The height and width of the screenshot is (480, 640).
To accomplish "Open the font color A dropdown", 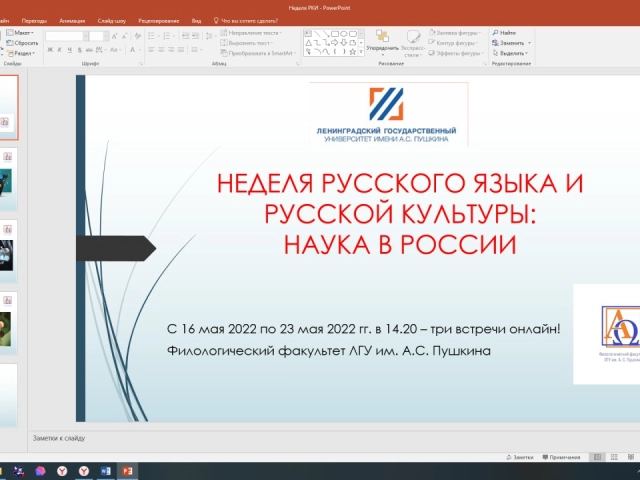I will (140, 50).
